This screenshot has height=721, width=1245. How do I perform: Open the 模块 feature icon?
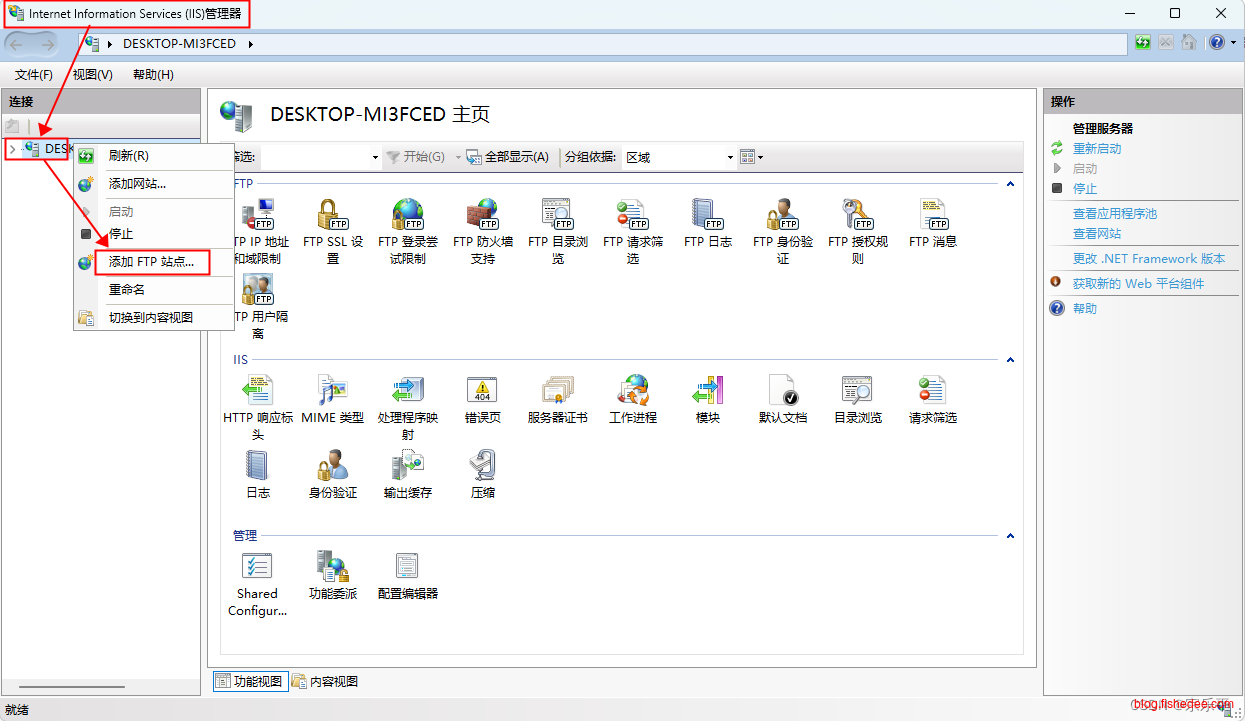pyautogui.click(x=707, y=392)
